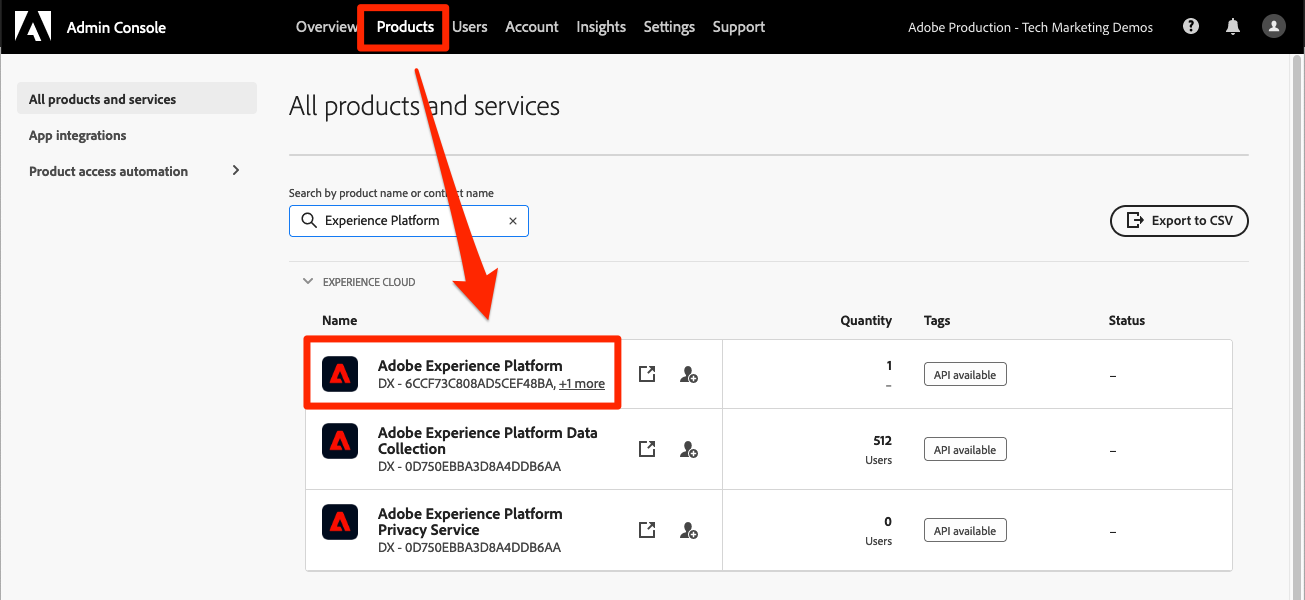Add user to Privacy Service product icon

688,530
